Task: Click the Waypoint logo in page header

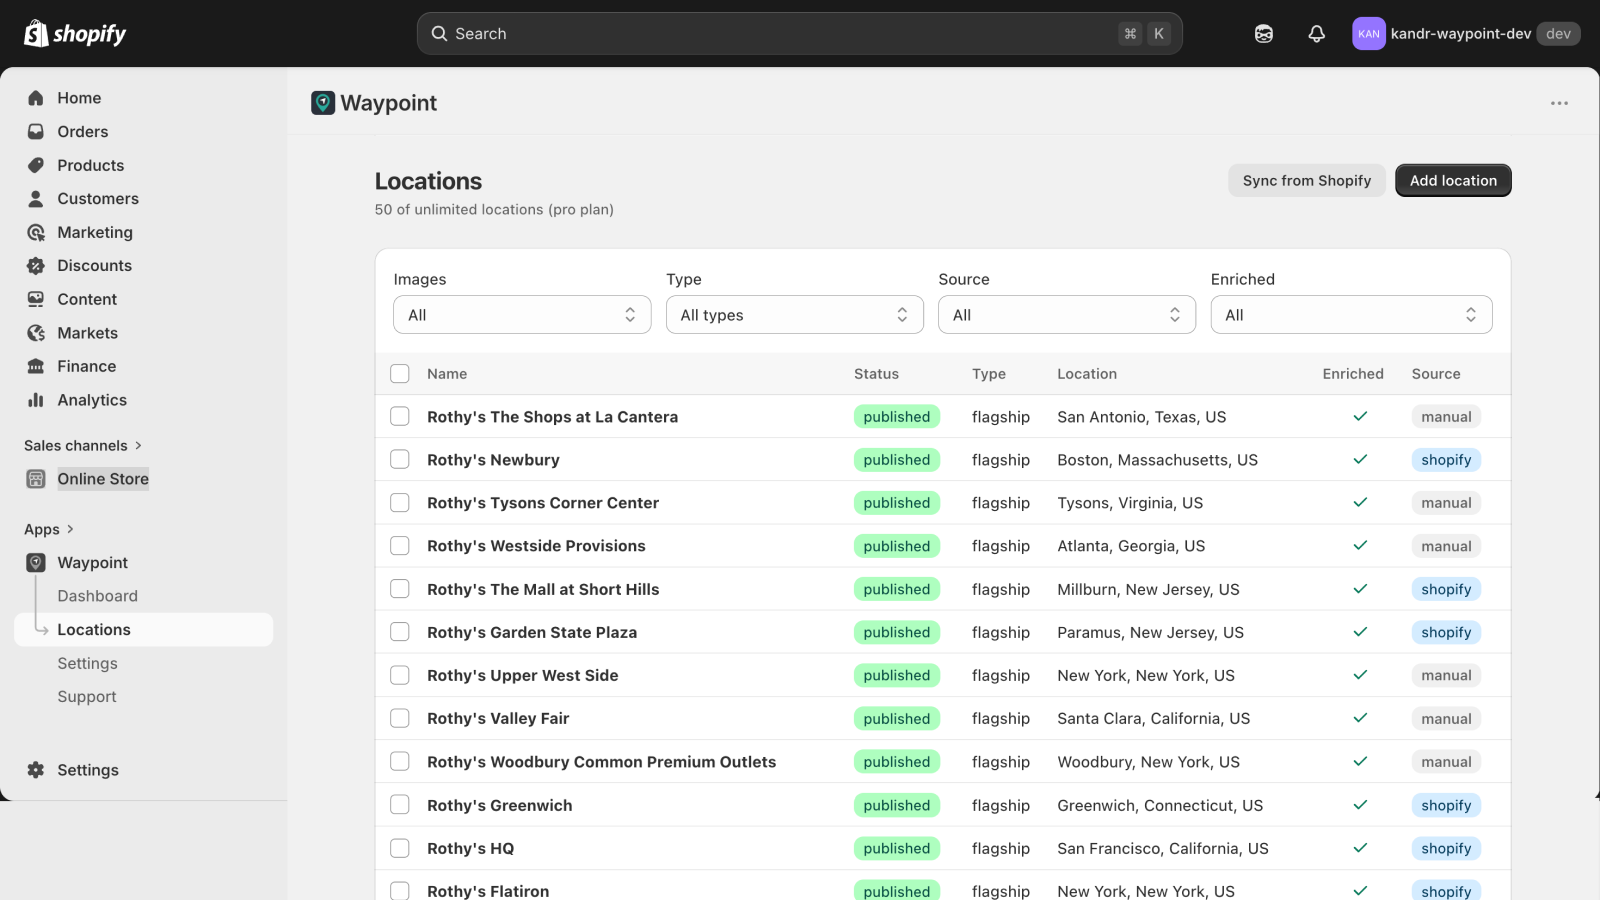Action: click(x=323, y=103)
